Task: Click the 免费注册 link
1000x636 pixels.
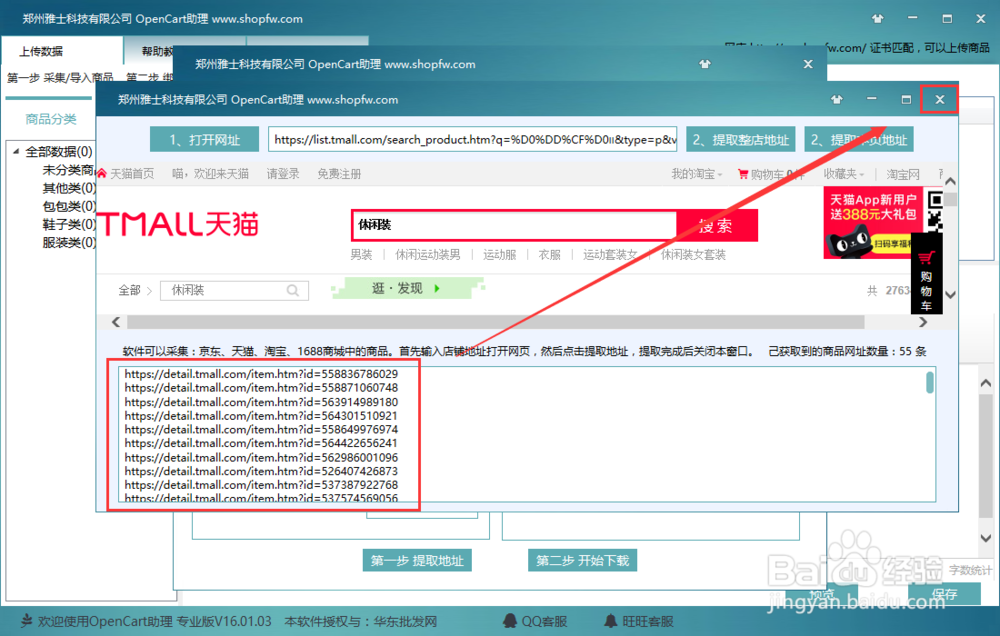Action: [339, 174]
